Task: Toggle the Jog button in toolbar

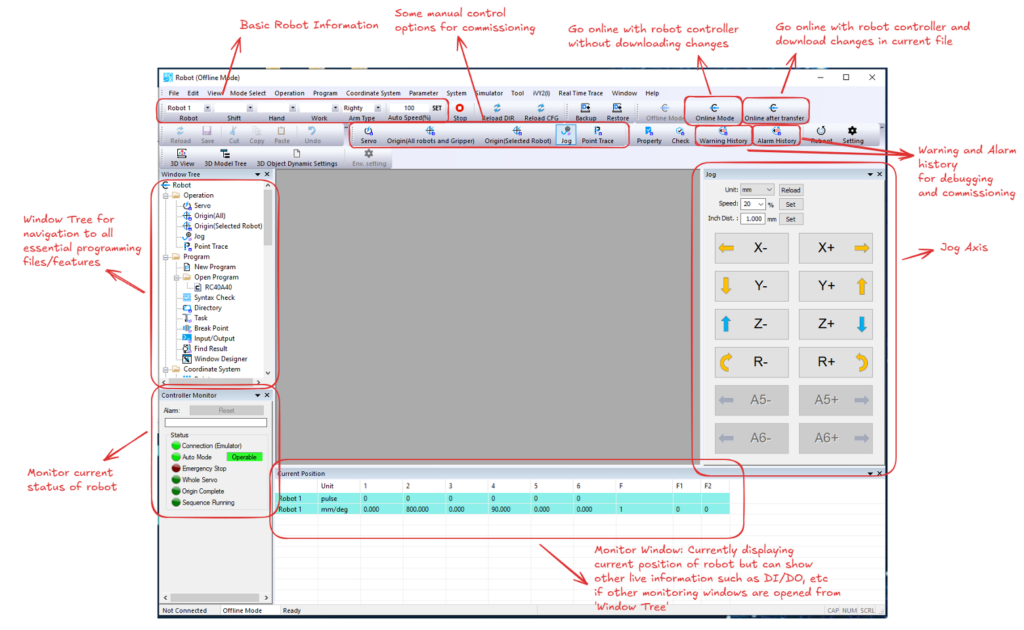Action: point(566,135)
